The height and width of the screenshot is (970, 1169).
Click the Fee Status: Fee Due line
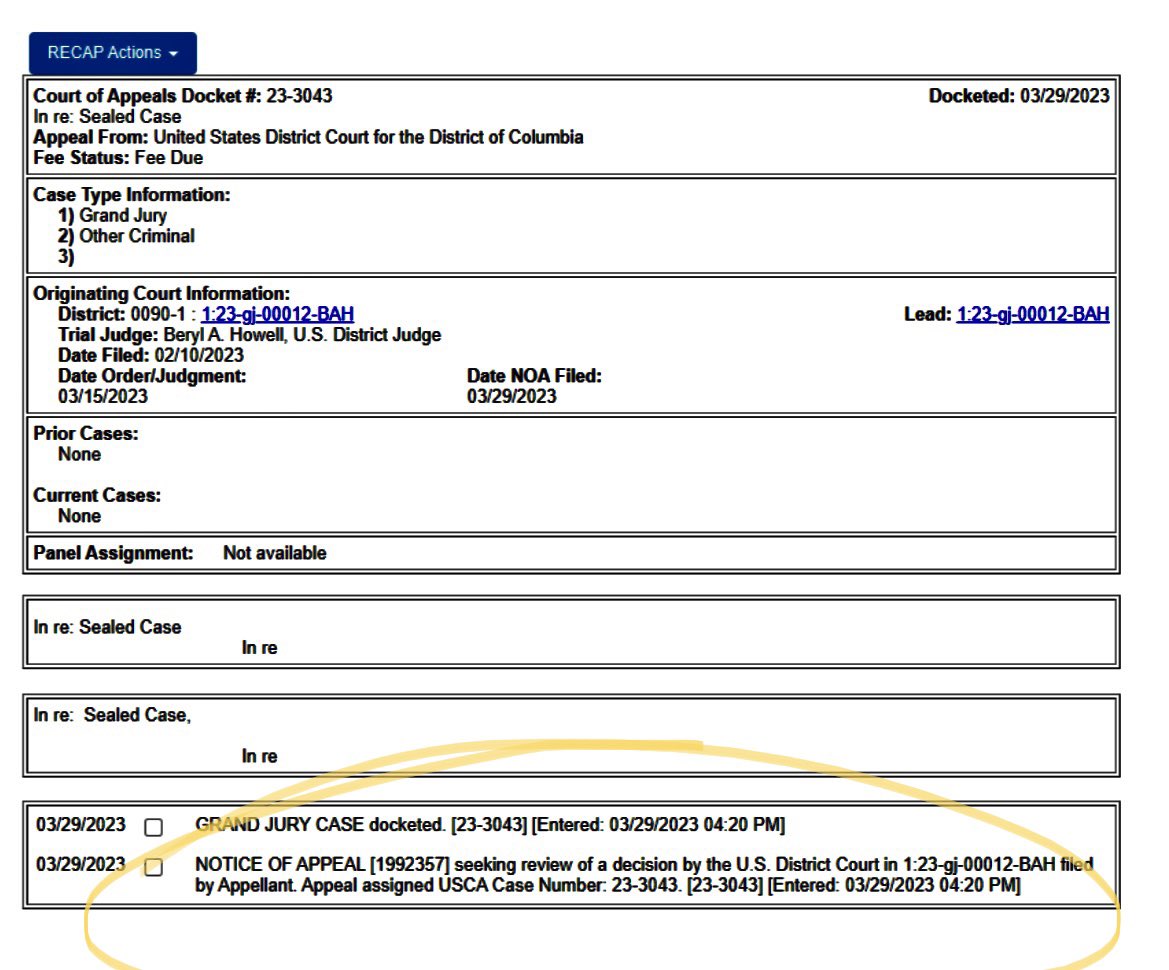tap(118, 158)
